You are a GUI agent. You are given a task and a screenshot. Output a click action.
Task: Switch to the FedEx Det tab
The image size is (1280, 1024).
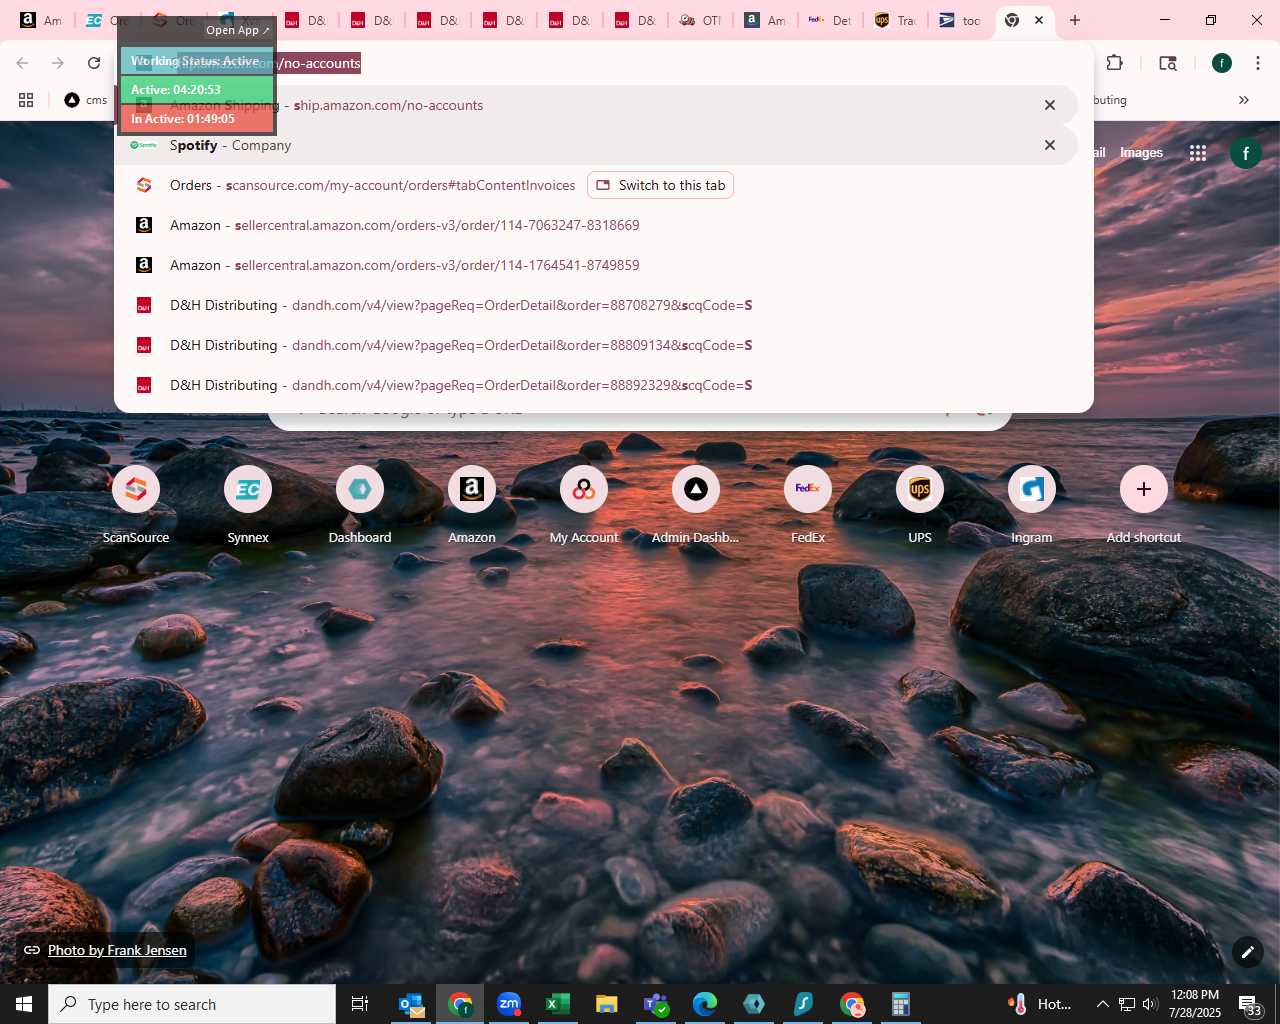coord(829,20)
